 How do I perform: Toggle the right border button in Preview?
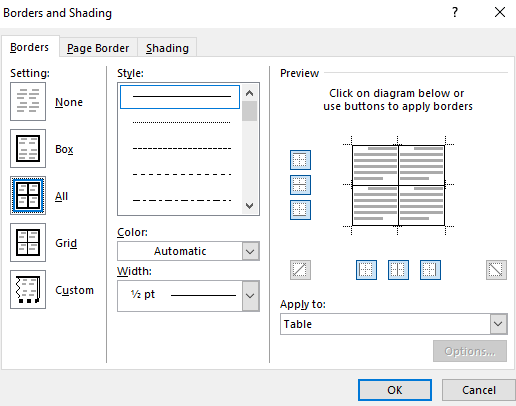430,270
